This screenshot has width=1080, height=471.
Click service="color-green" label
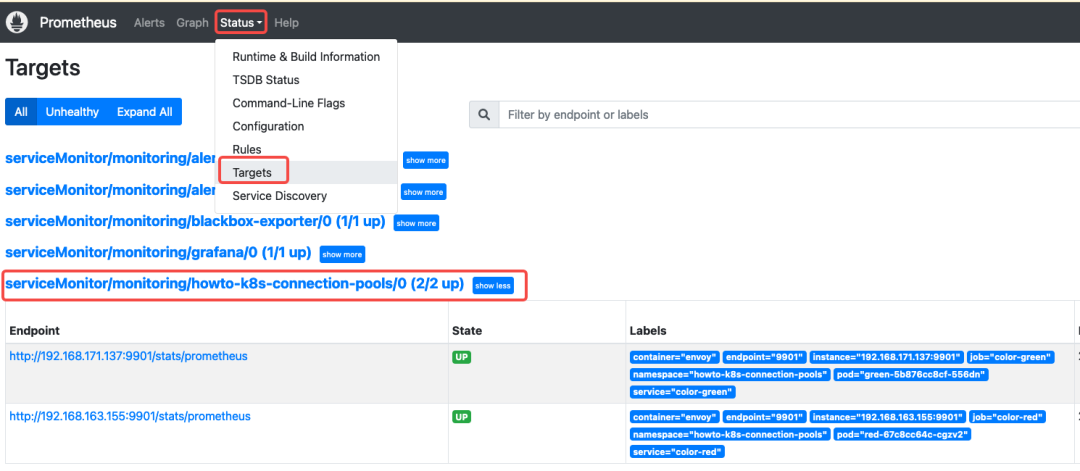tap(683, 392)
